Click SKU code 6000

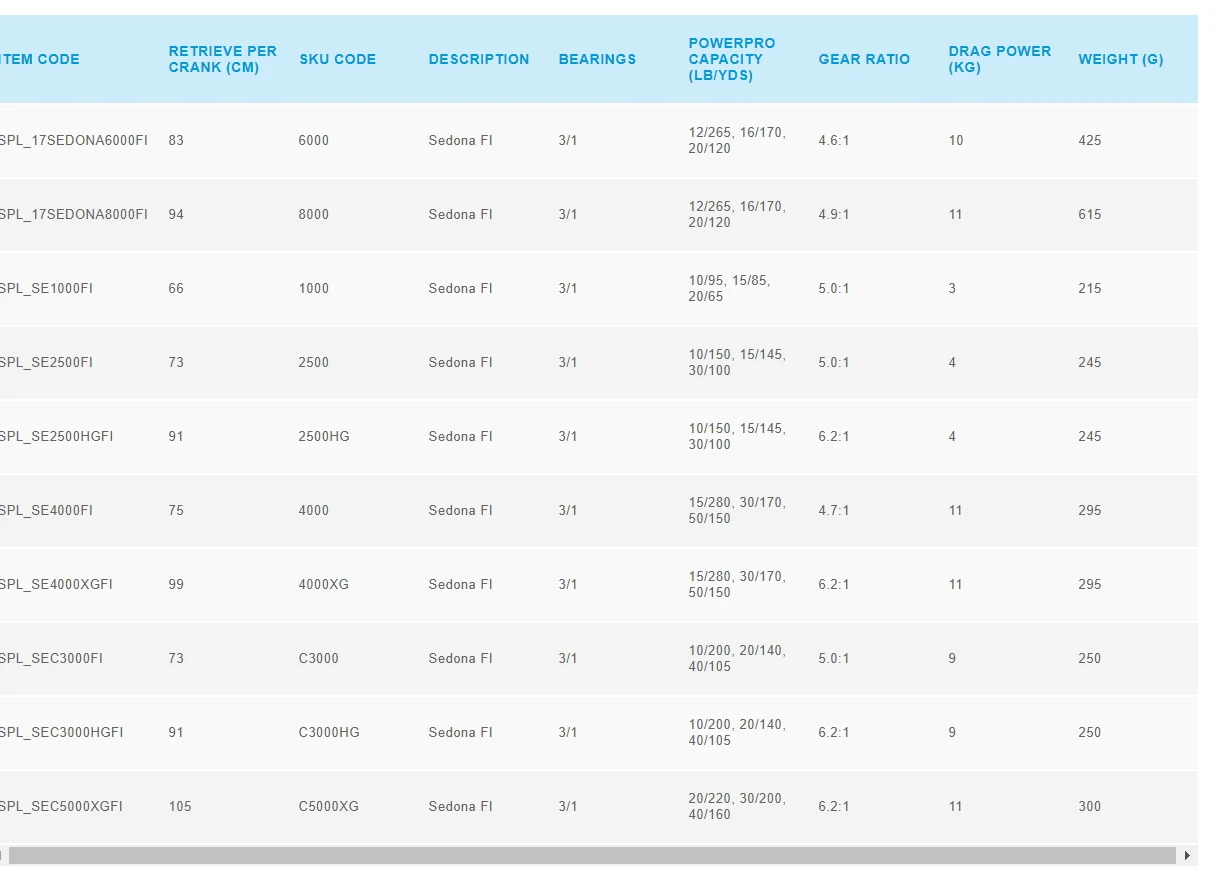click(313, 140)
